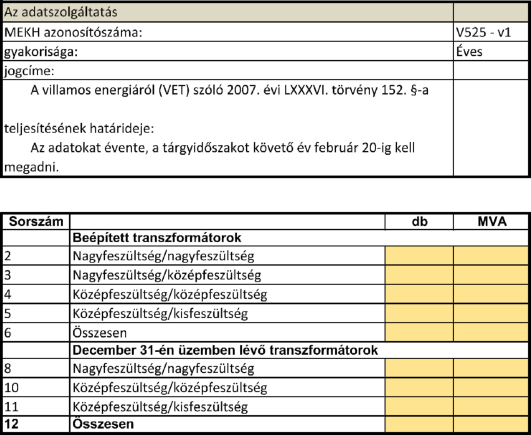Select the Az adatszolgáltatás header cell
This screenshot has width=531, height=435.
pyautogui.click(x=228, y=12)
